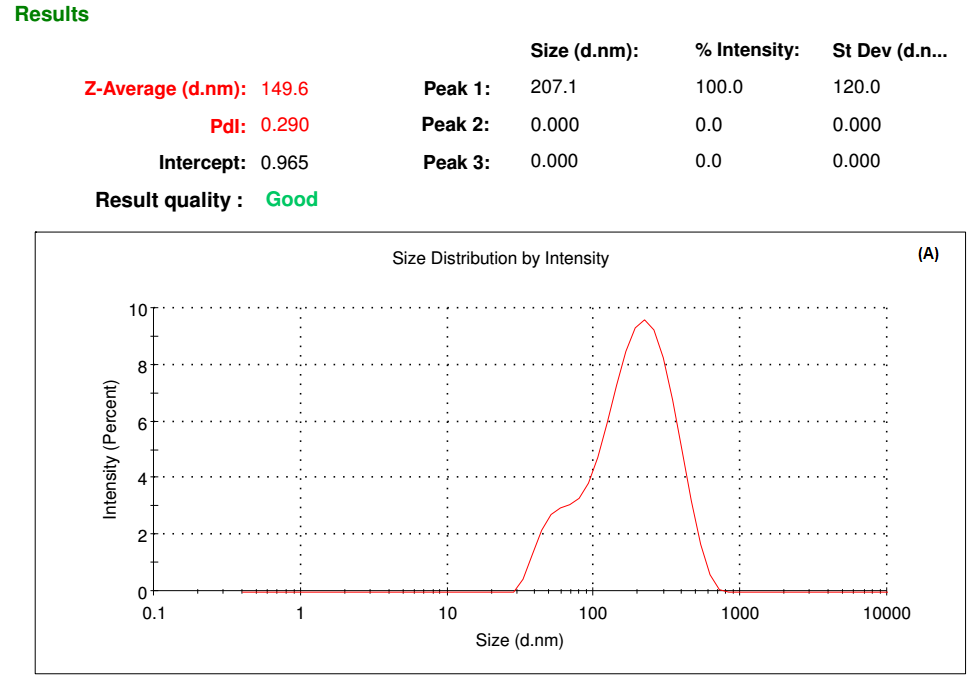Screen dimensions: 978x682
Task: Click the green Good result quality
Action: coord(291,199)
